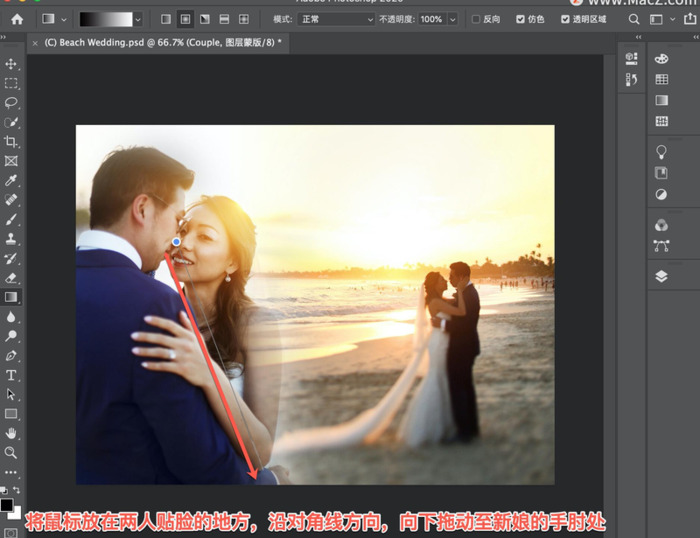
Task: Open the Edit Toolbar ellipsis menu
Action: [11, 472]
